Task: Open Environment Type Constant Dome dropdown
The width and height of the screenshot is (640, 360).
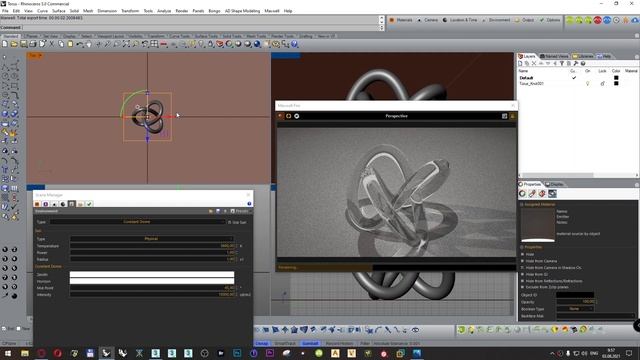Action: [x=137, y=222]
